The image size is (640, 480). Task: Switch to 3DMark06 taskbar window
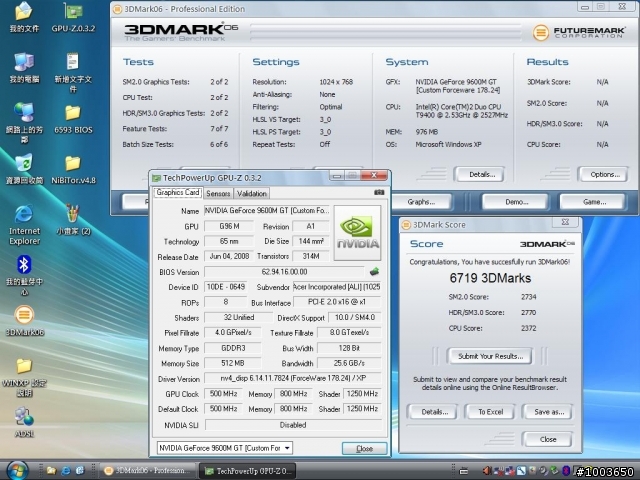point(147,471)
